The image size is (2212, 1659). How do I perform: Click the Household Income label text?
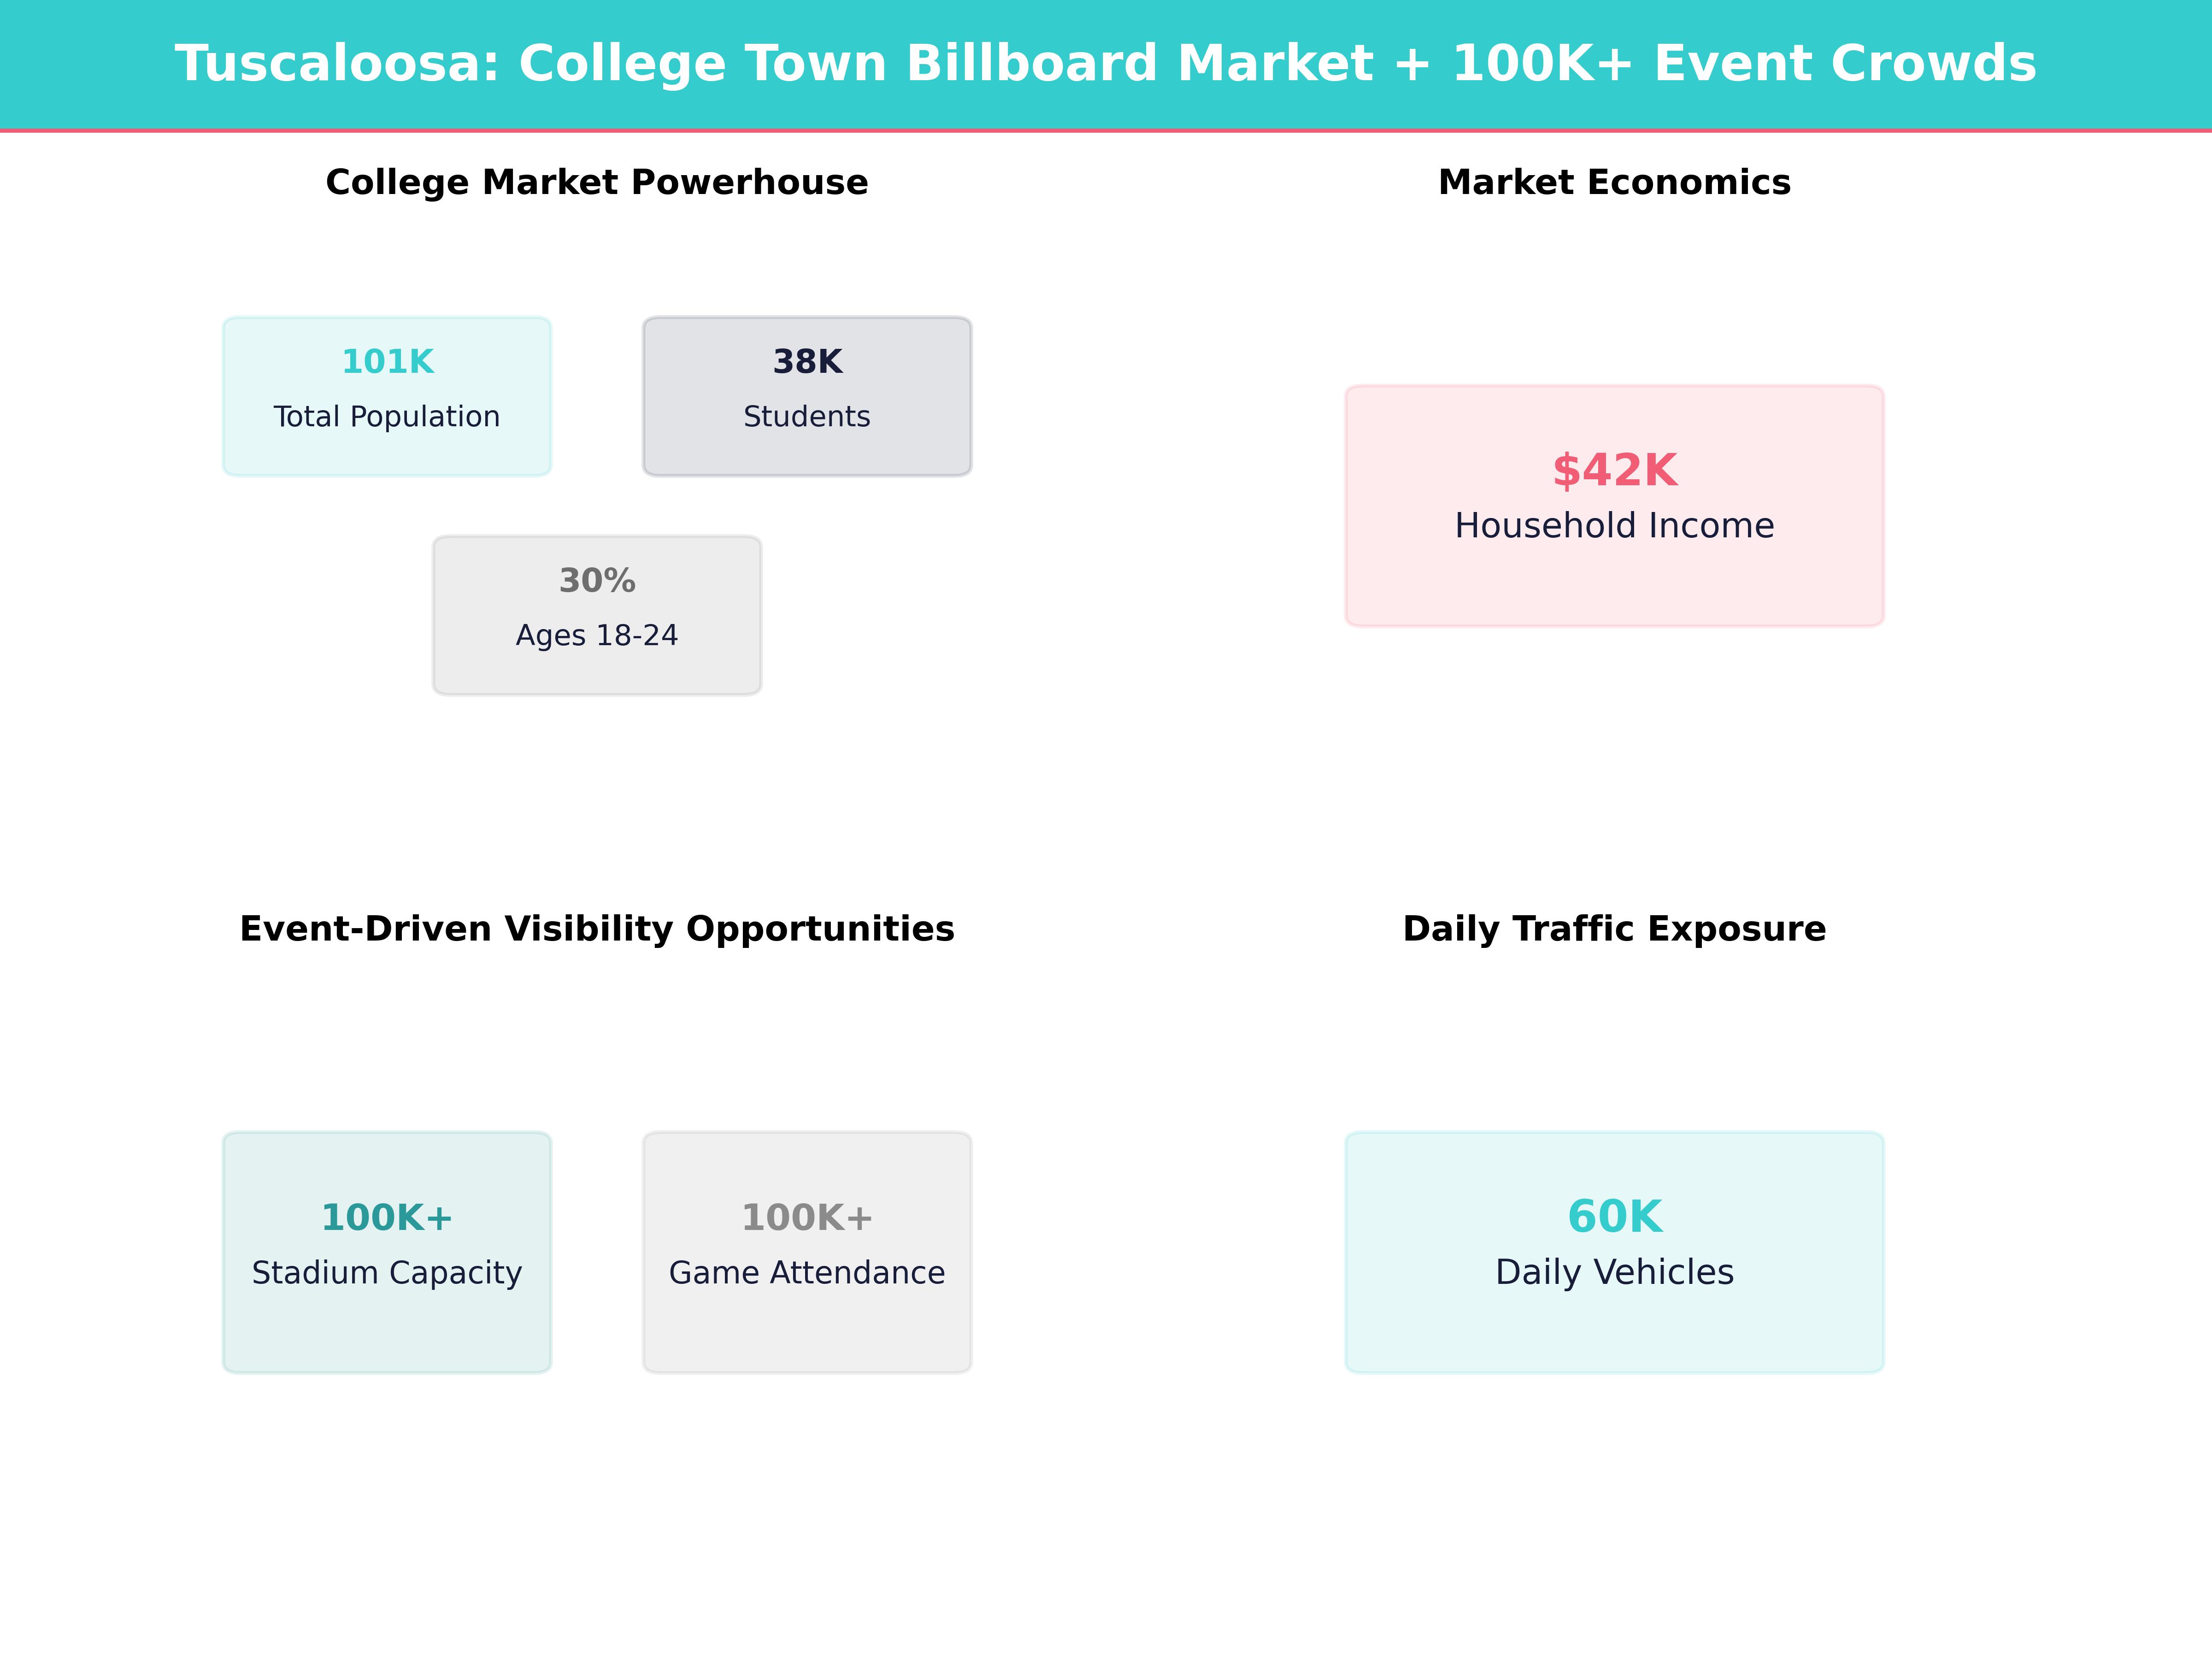[1614, 525]
